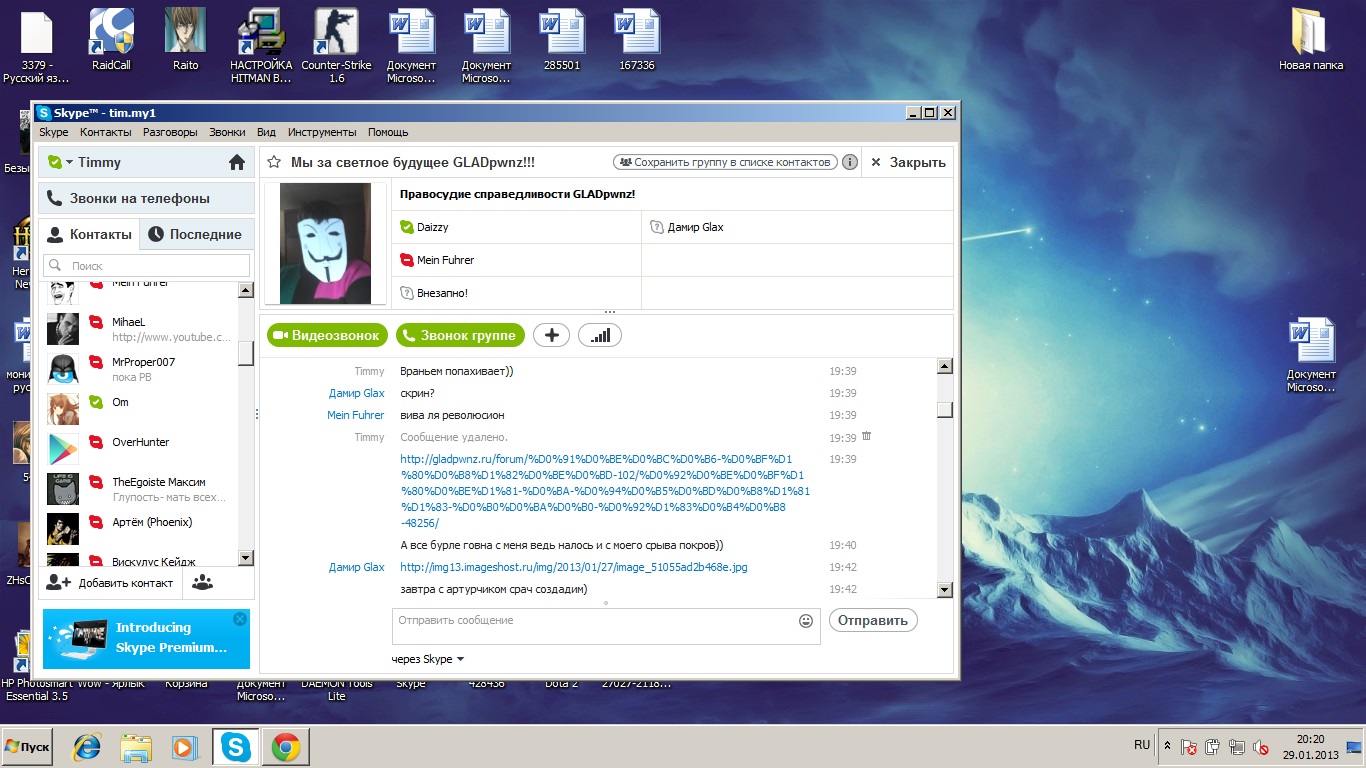Click the Skype home icon
This screenshot has width=1366, height=768.
pyautogui.click(x=237, y=162)
